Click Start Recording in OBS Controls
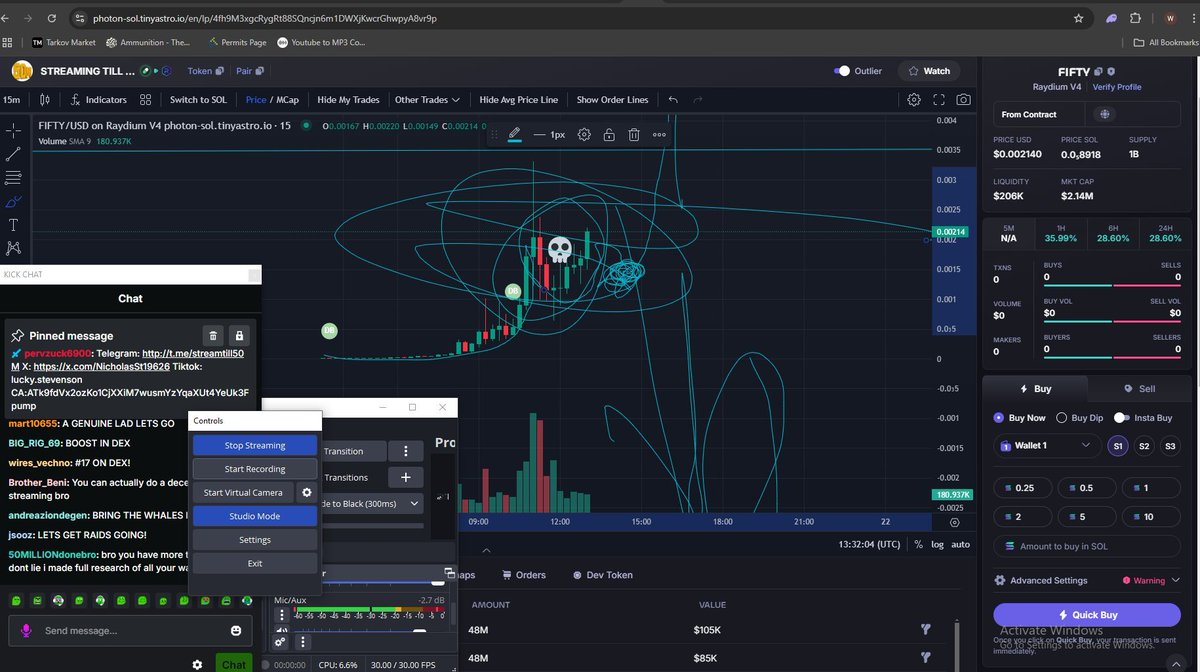The height and width of the screenshot is (672, 1200). click(x=255, y=469)
